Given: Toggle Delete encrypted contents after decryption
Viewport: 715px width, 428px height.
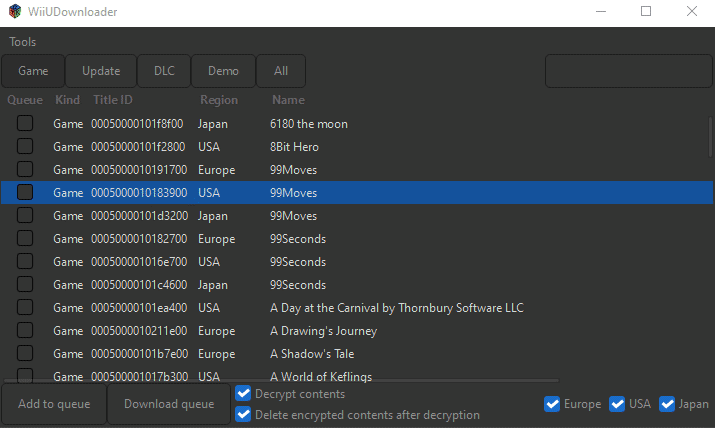Looking at the screenshot, I should 243,414.
